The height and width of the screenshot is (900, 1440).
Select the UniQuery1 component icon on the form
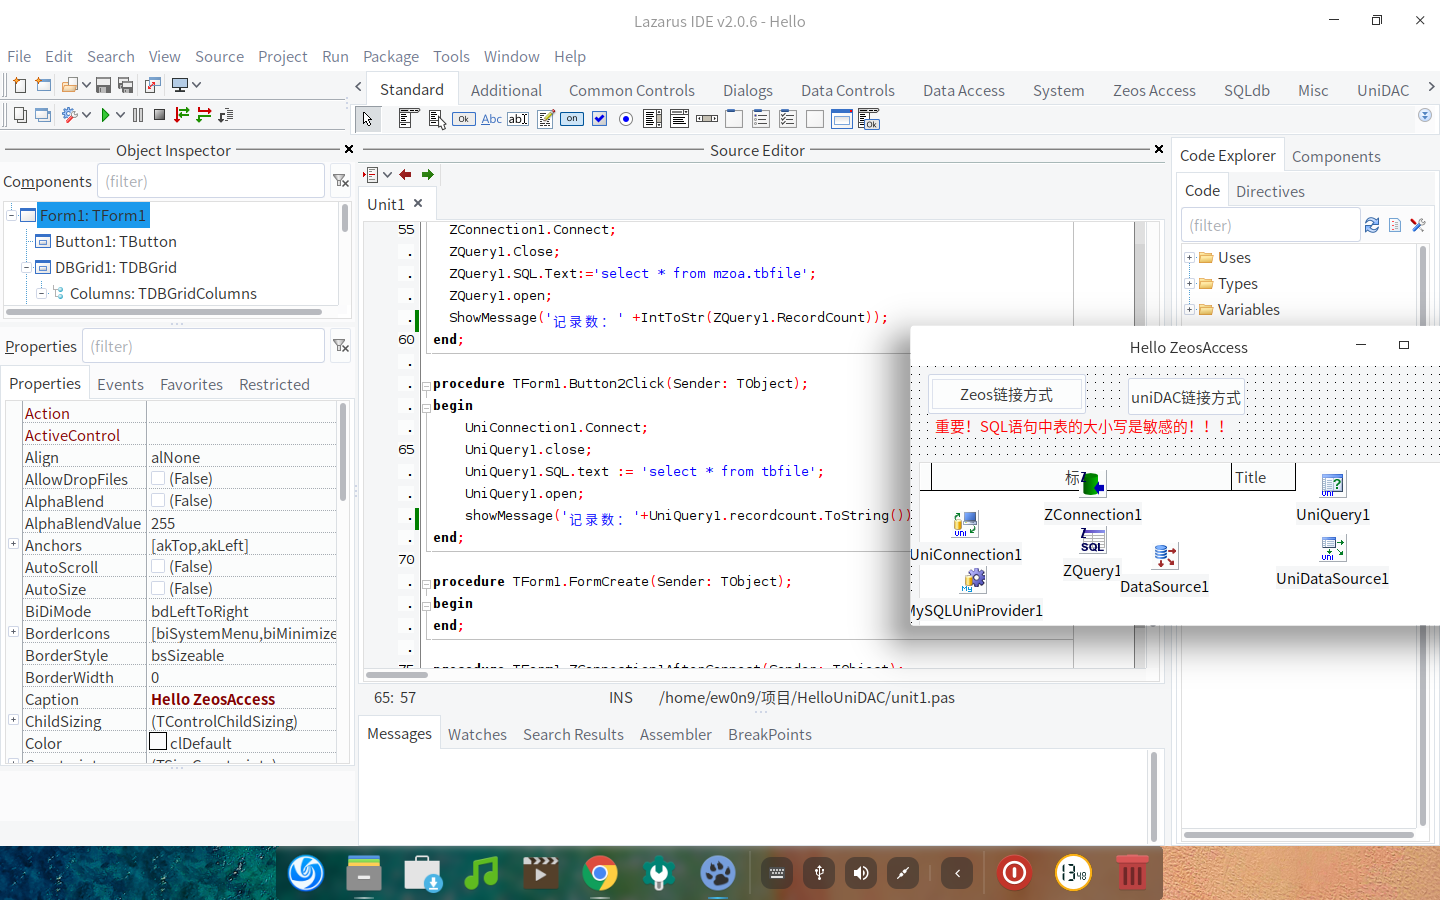(1333, 485)
